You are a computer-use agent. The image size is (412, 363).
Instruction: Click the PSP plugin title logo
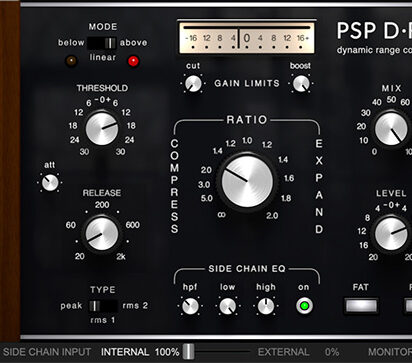[x=374, y=31]
